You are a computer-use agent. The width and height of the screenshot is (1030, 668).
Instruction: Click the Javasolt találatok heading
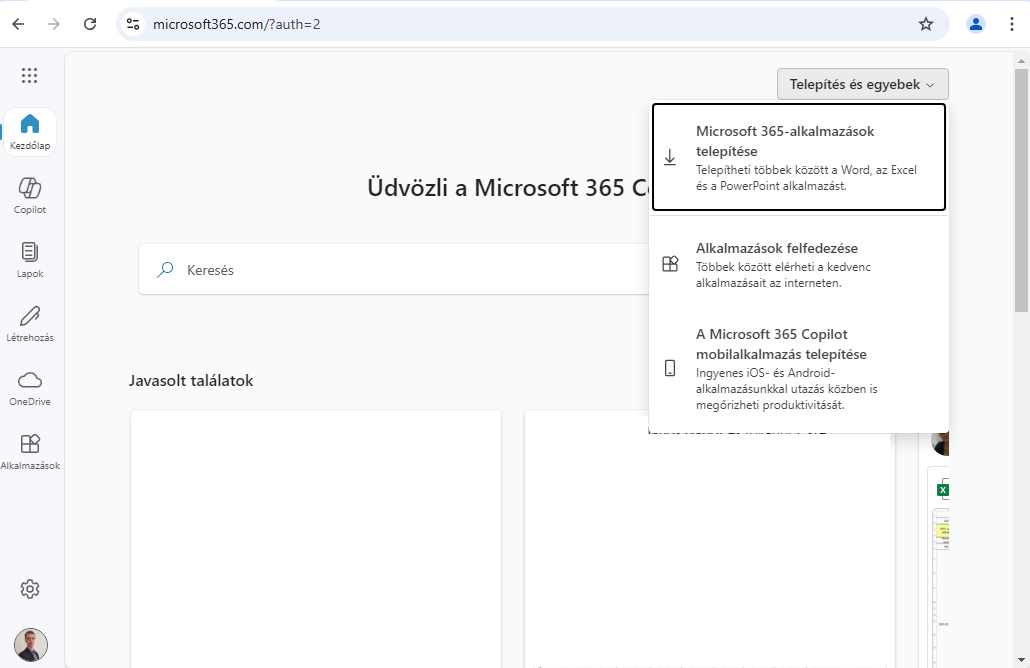click(x=191, y=381)
